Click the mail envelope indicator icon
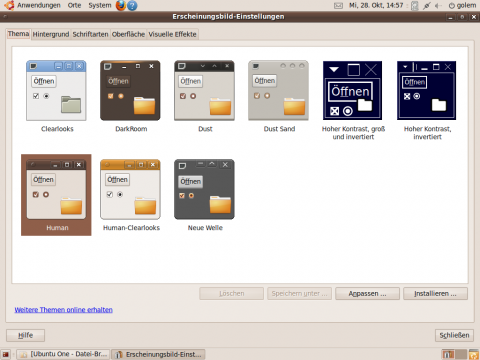 338,6
